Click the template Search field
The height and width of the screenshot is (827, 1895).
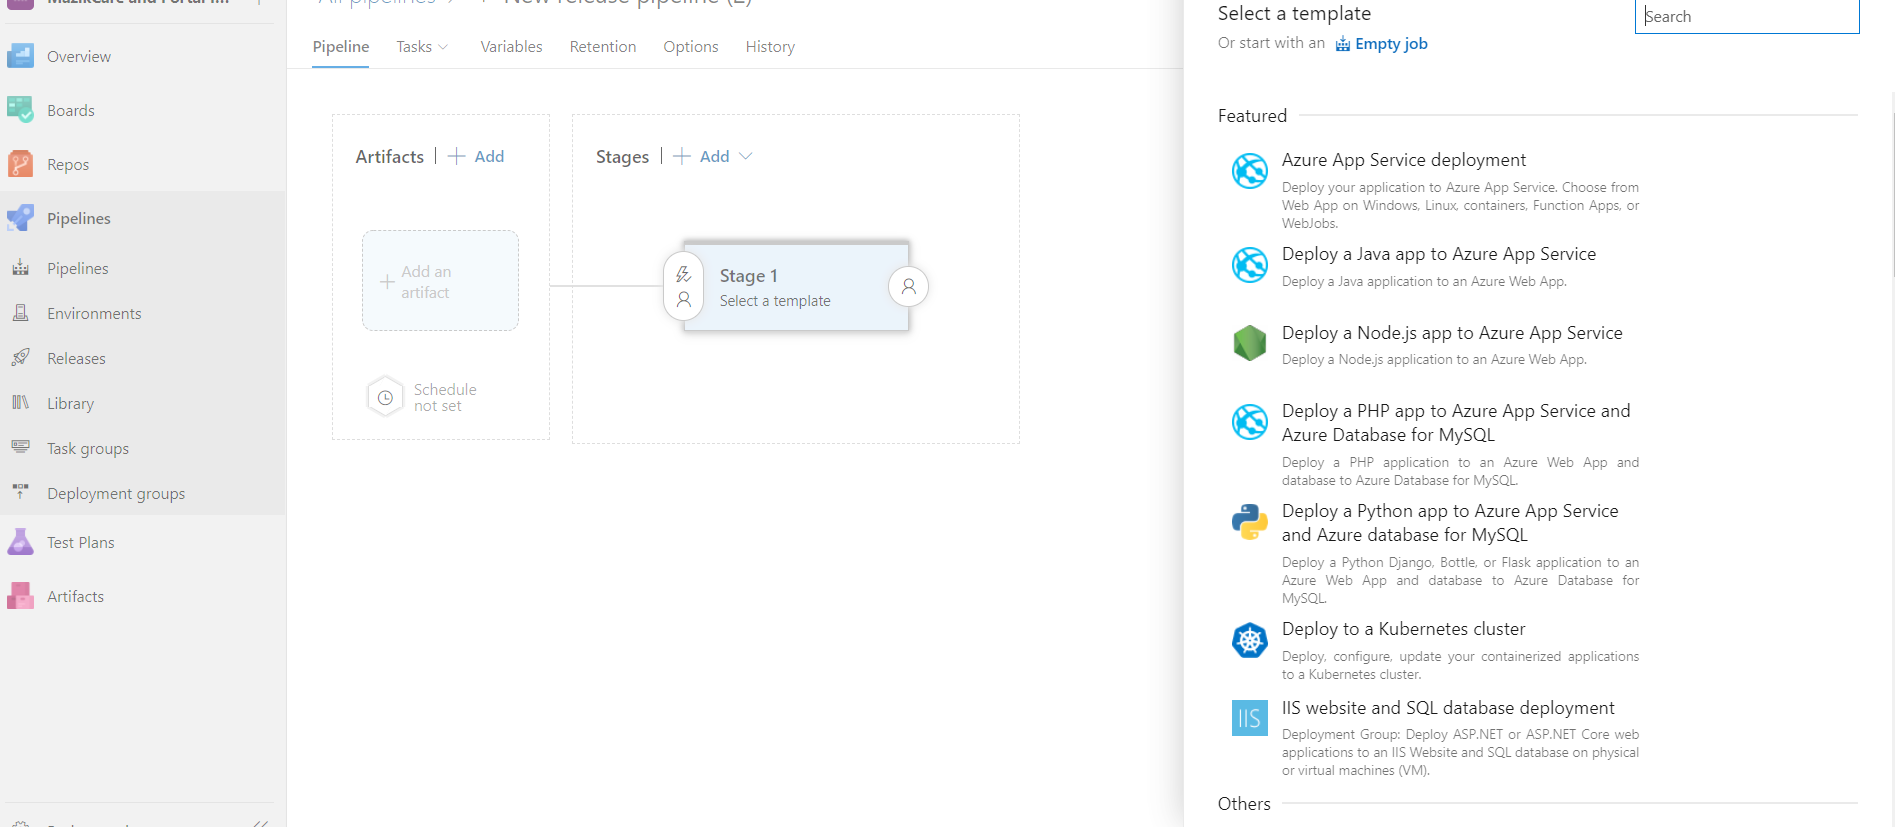[x=1746, y=17]
